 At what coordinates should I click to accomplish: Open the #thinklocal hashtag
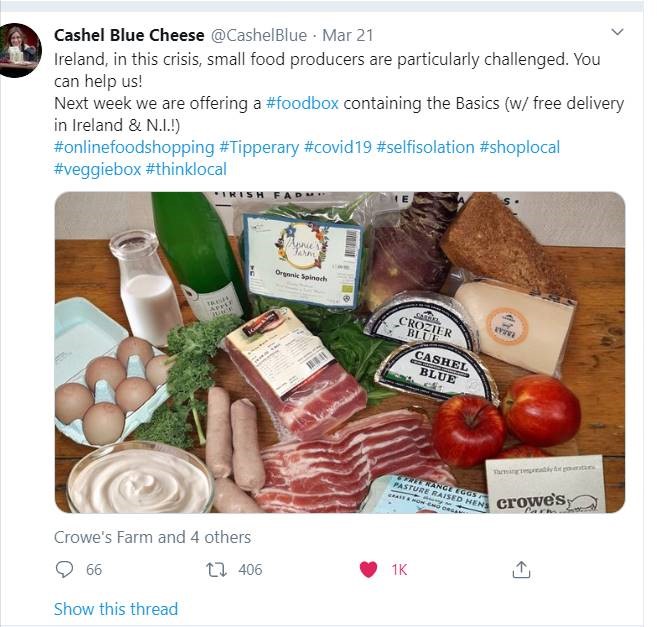186,169
